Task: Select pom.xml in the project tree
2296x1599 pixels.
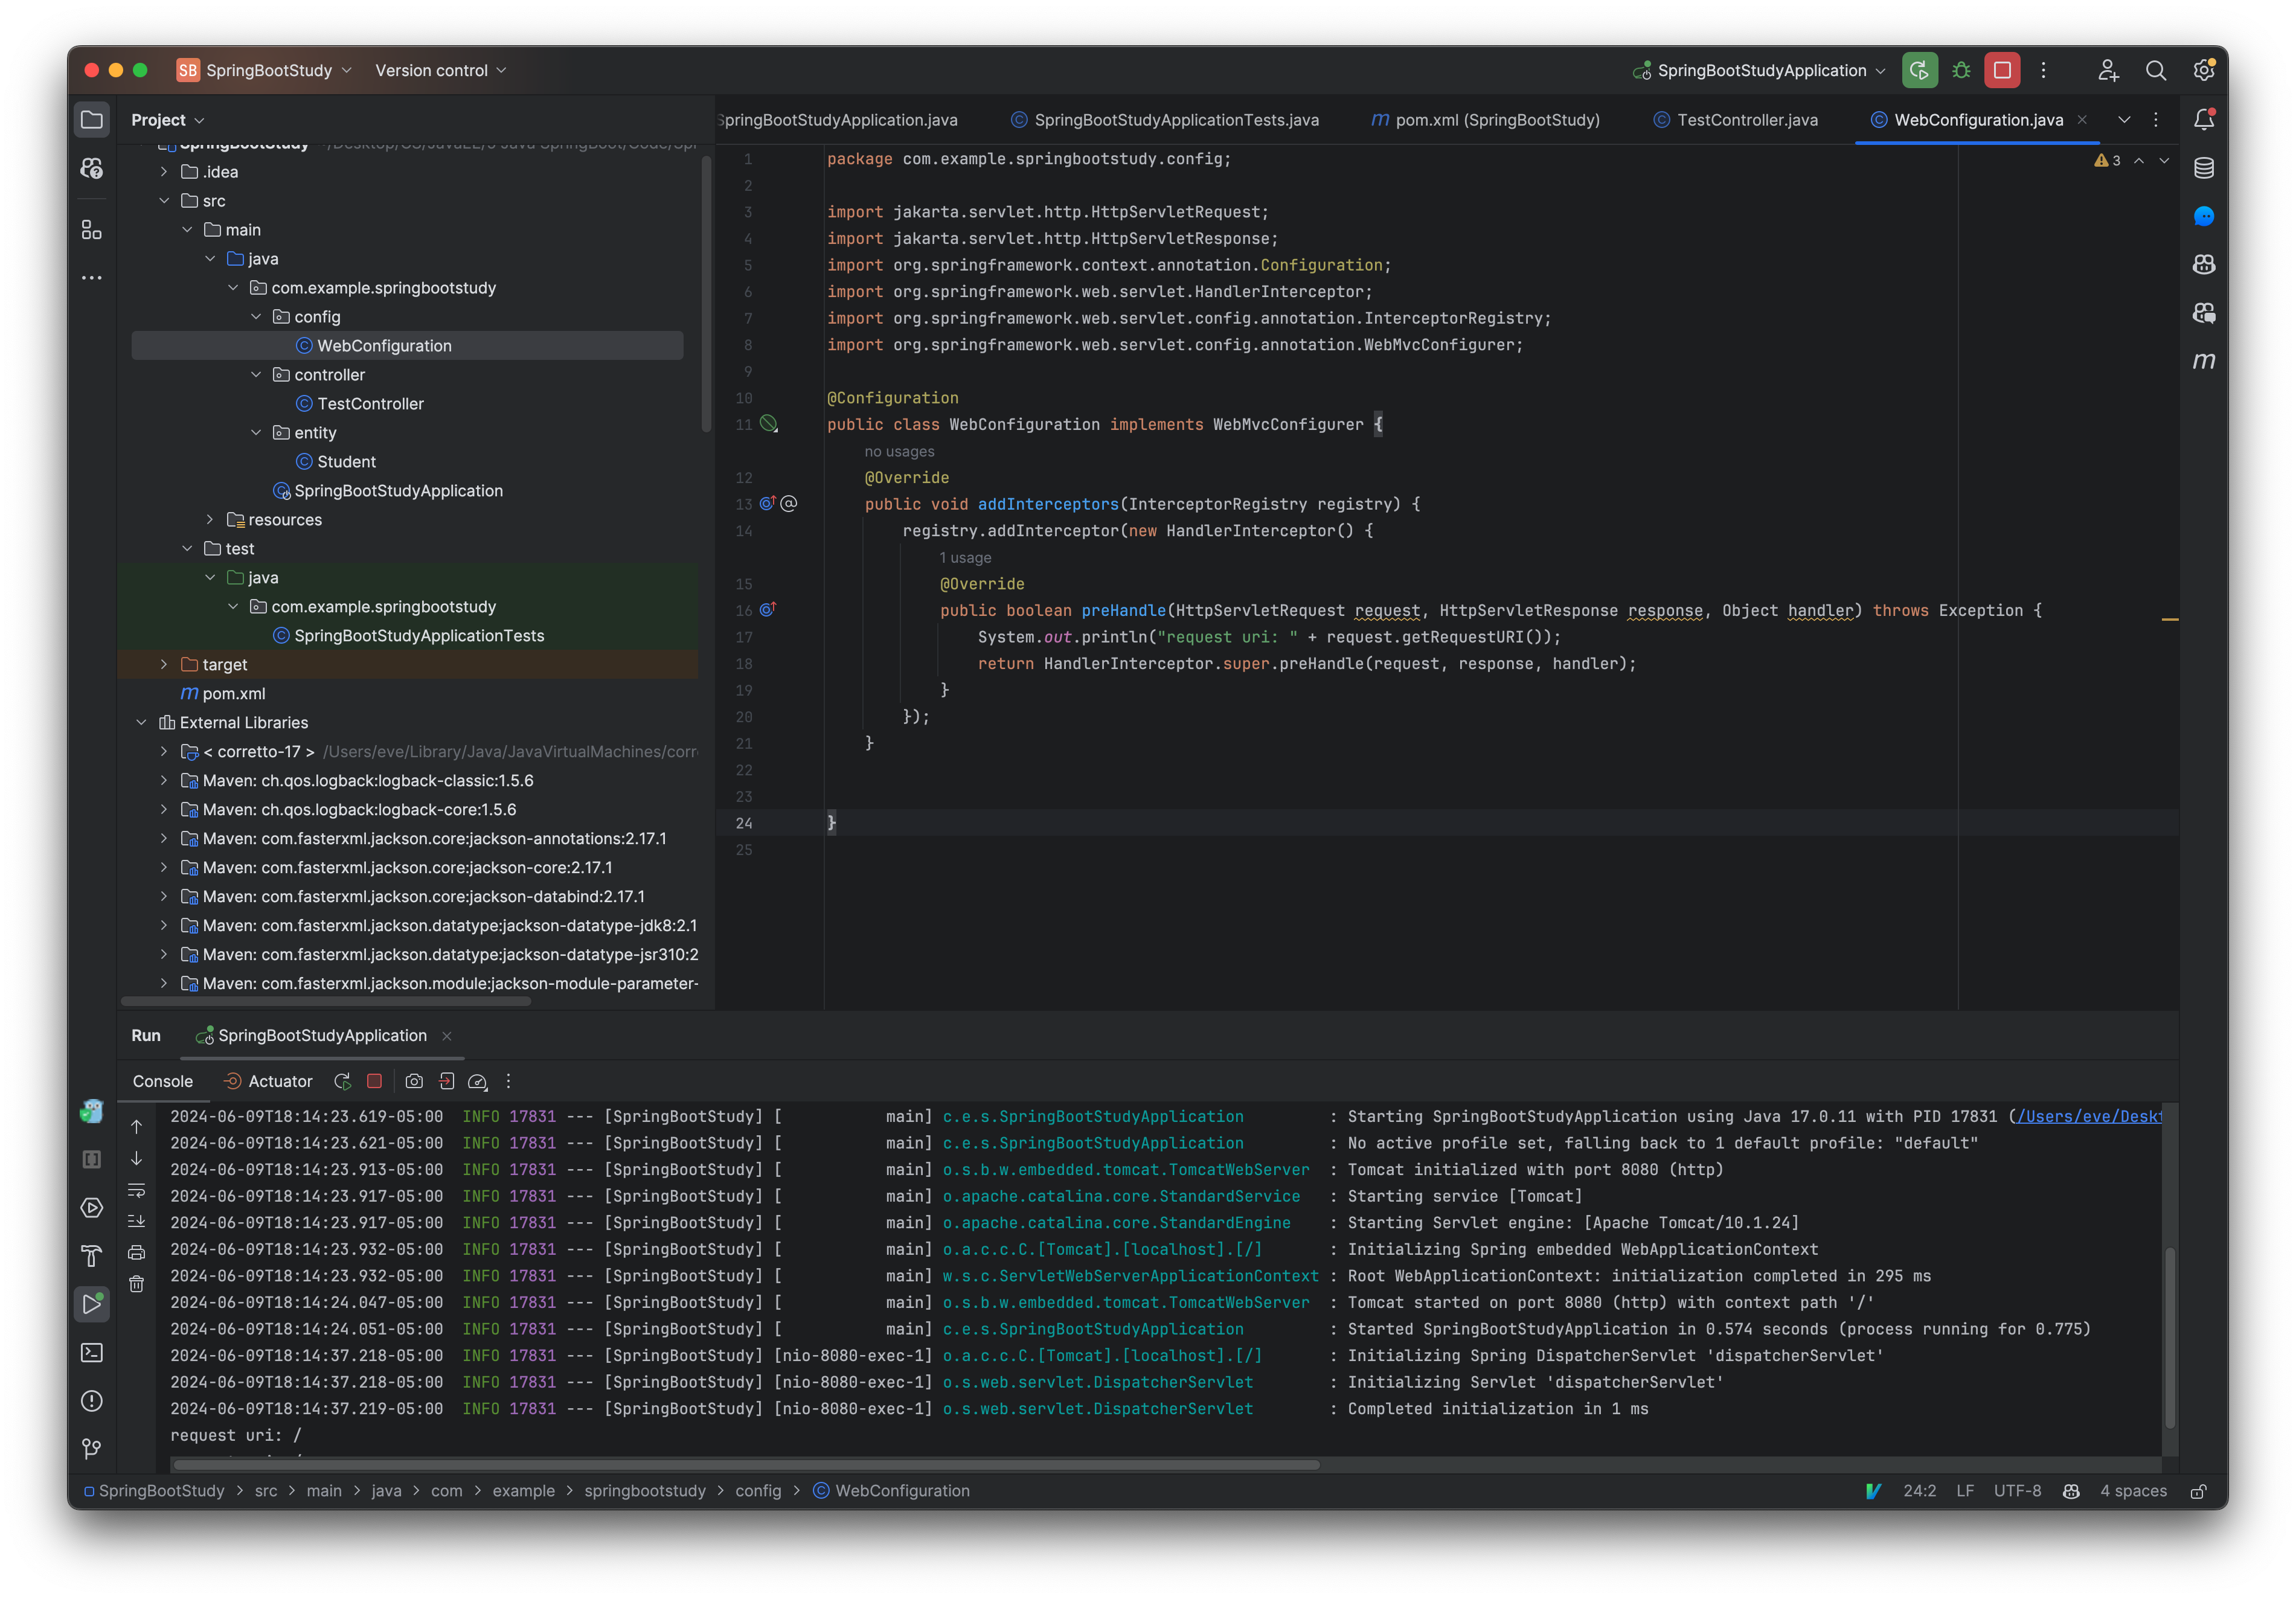Action: click(223, 694)
